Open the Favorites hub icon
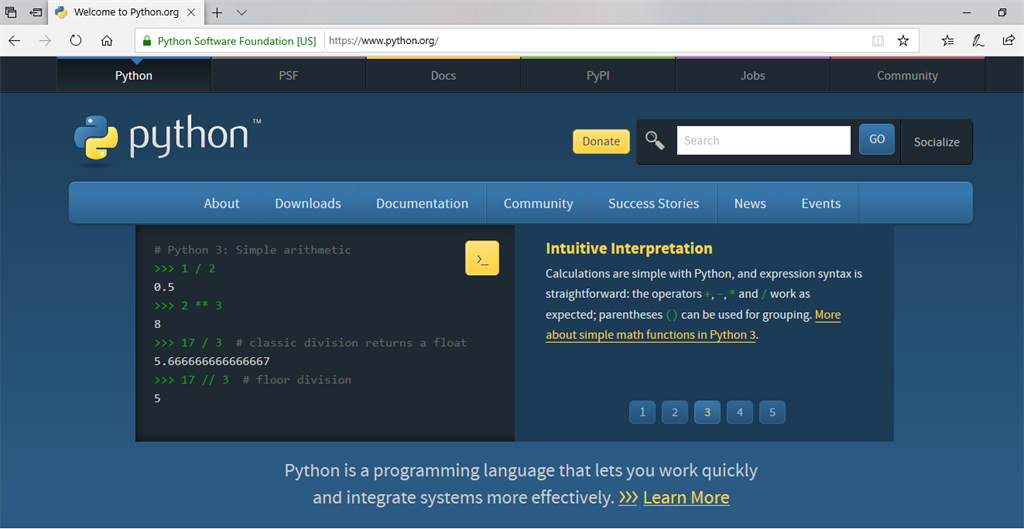The image size is (1024, 529). [x=948, y=40]
